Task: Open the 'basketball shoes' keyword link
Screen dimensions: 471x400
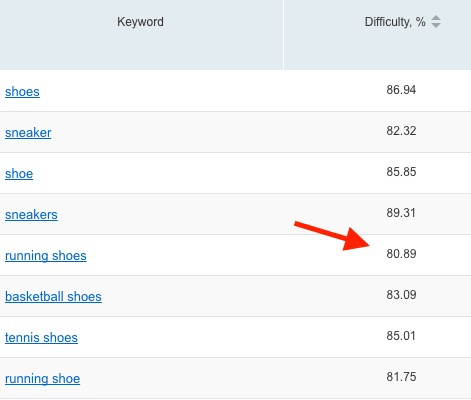Action: [x=53, y=297]
